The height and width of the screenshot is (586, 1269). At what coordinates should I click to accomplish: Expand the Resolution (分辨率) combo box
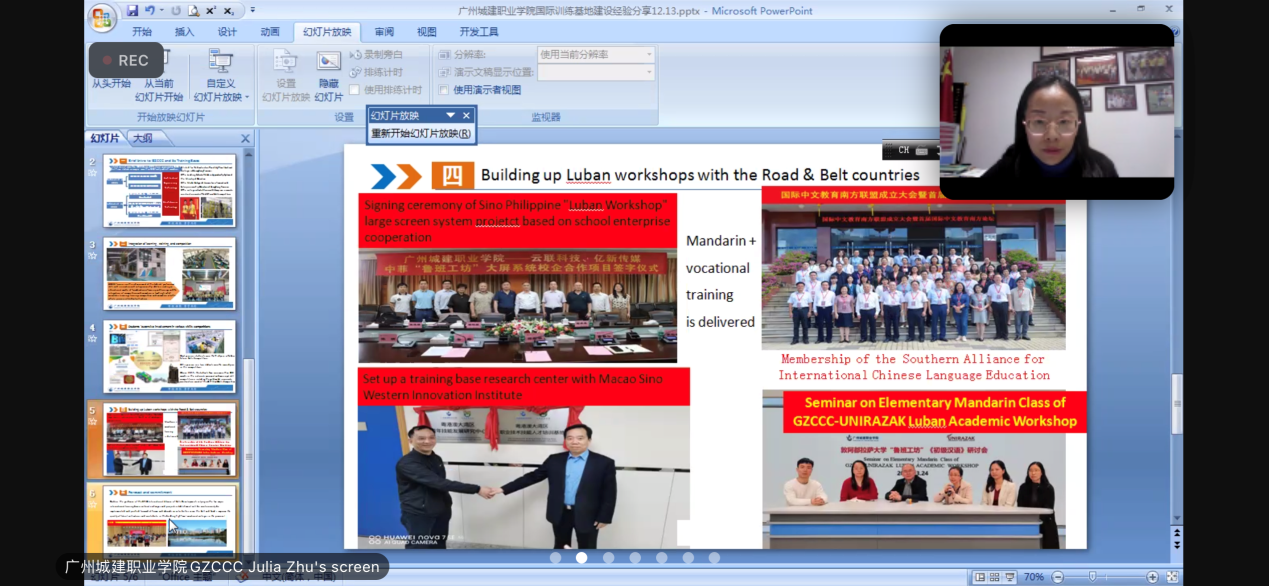point(648,55)
